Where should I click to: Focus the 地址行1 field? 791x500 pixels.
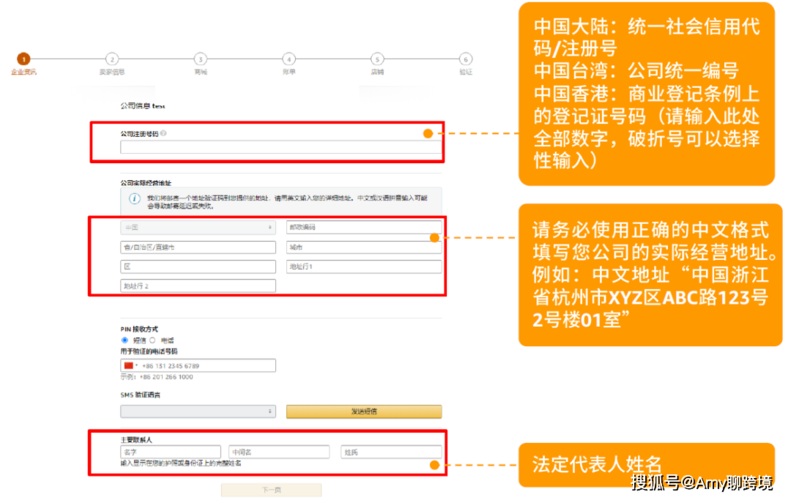364,266
